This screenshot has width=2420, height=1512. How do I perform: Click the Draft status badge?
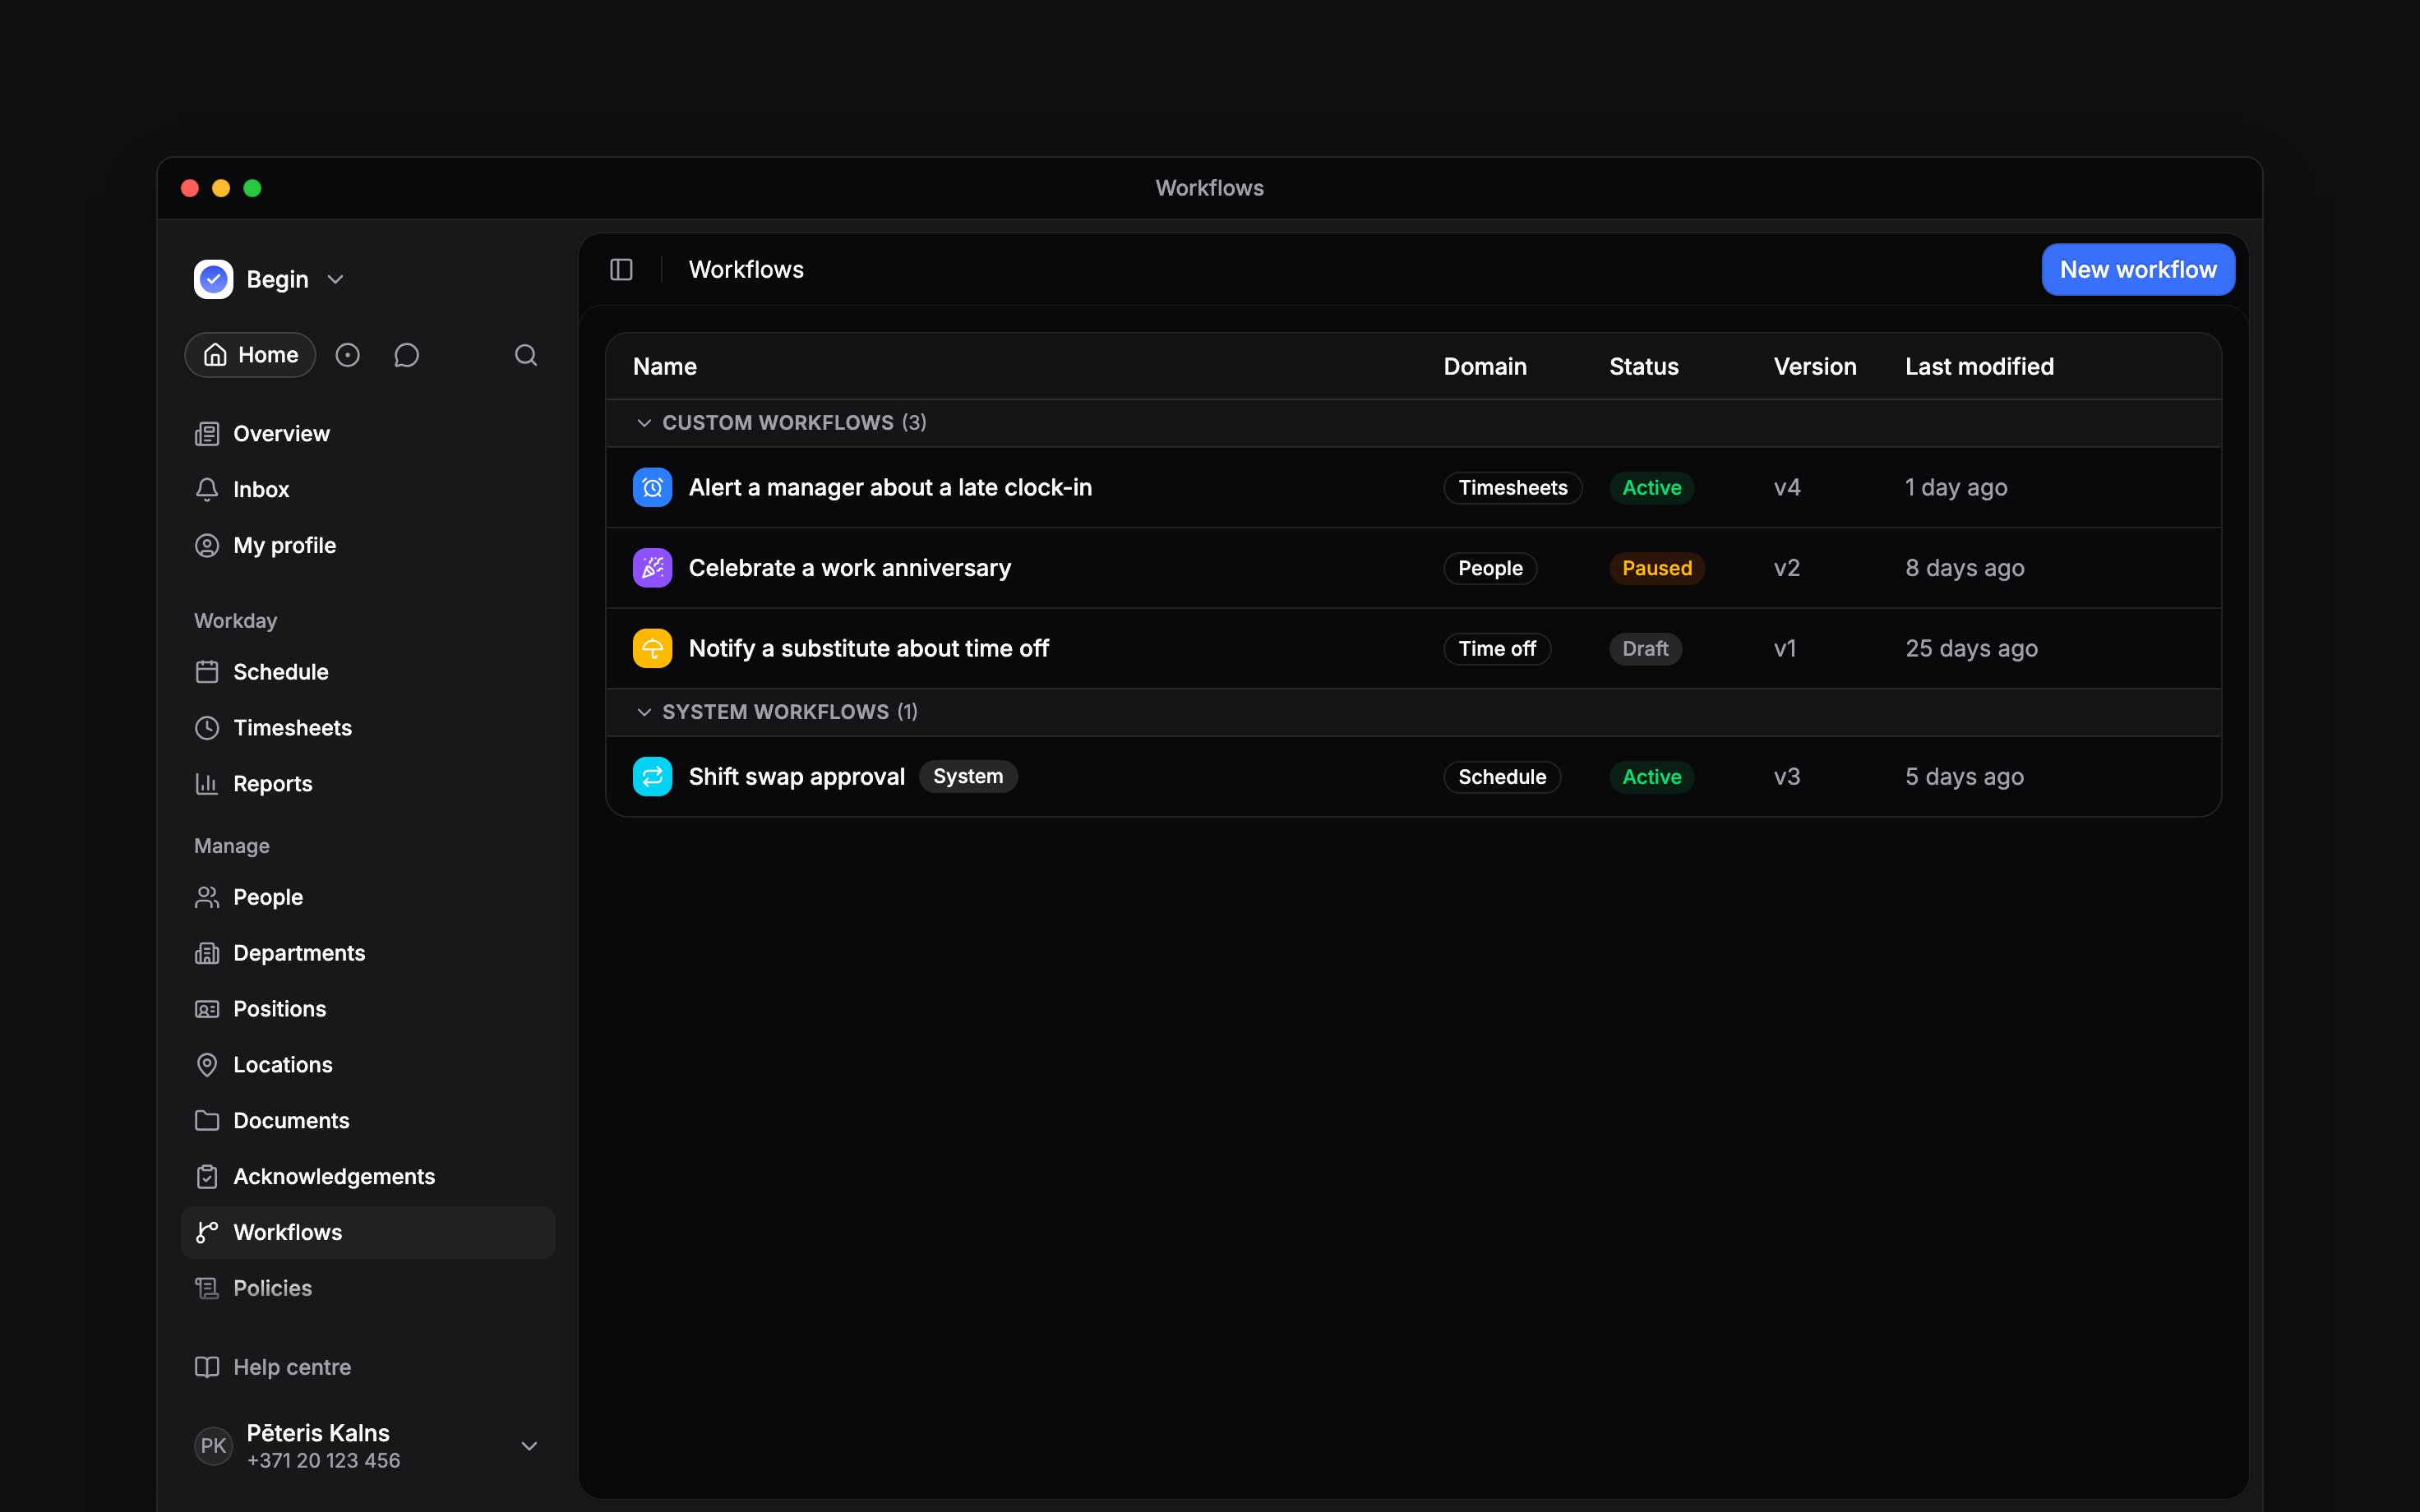coord(1645,649)
